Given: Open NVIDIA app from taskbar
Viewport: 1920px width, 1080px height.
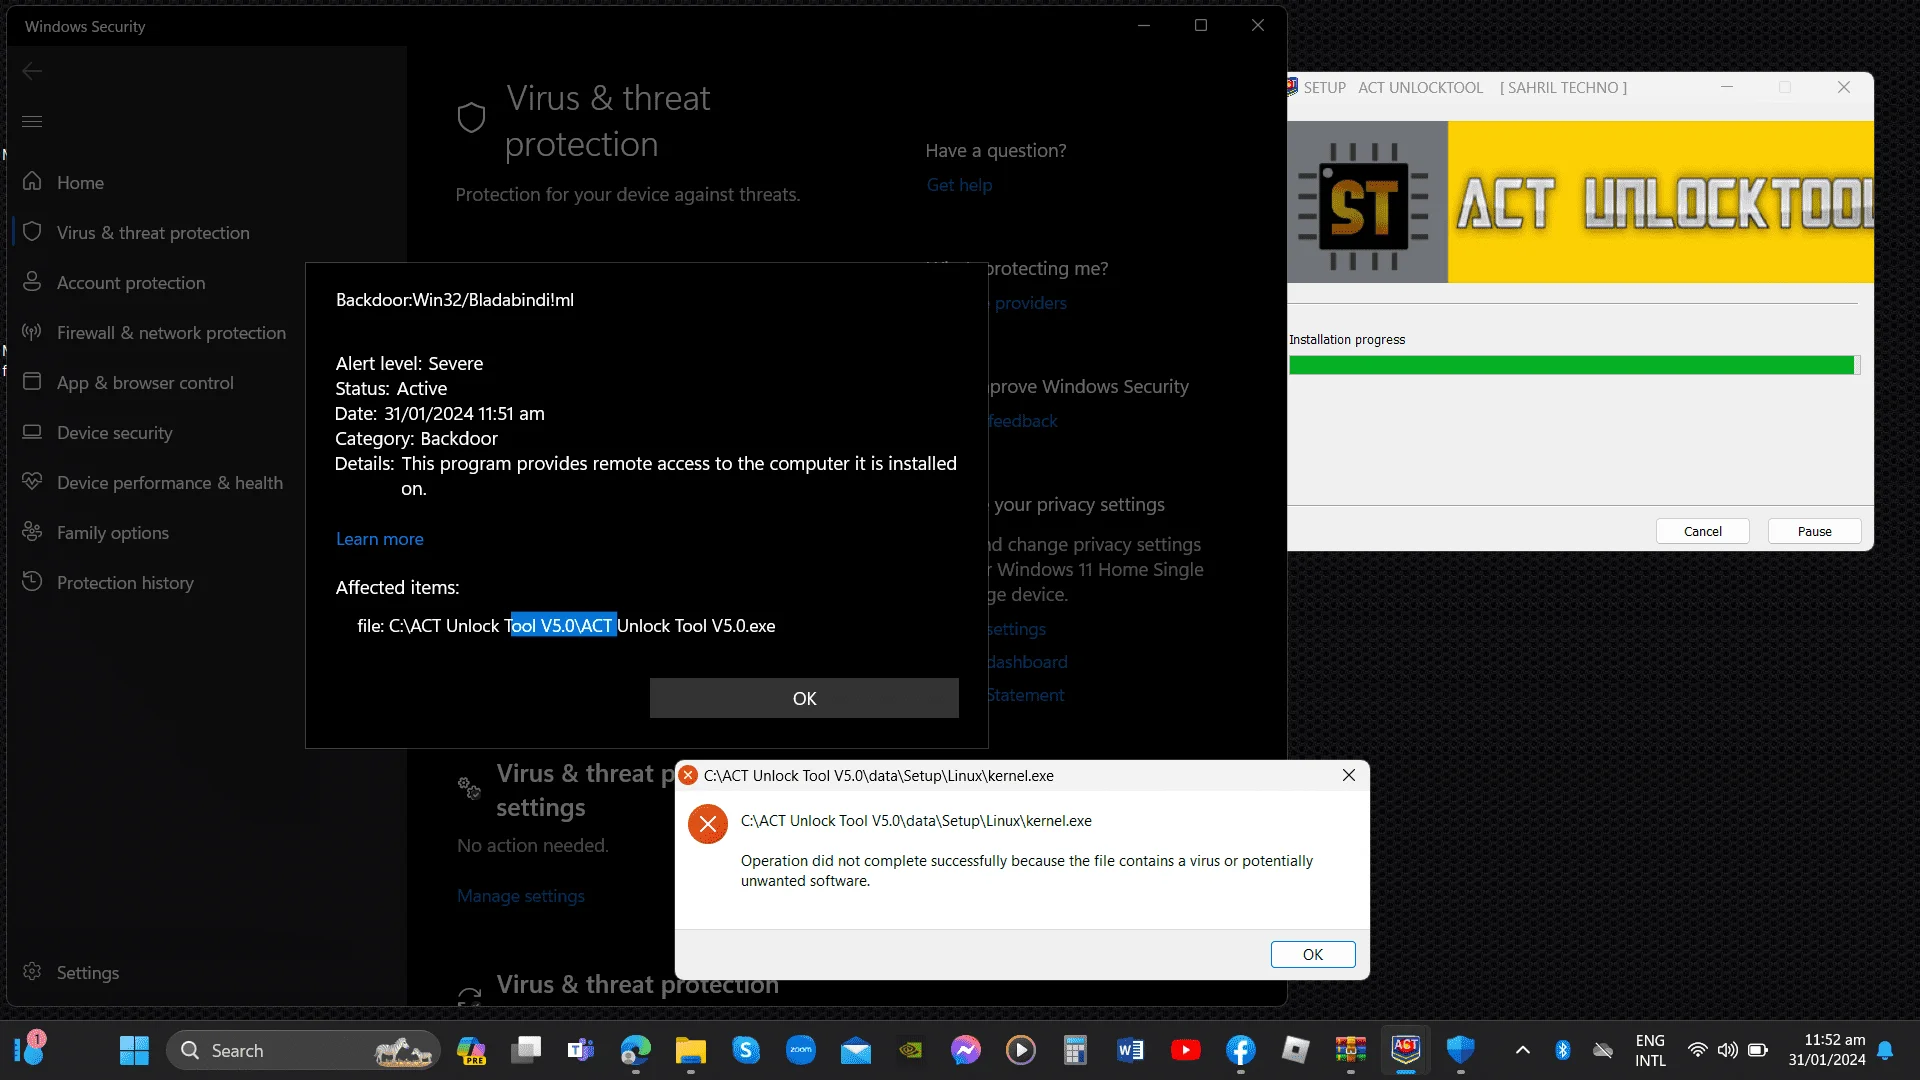Looking at the screenshot, I should [911, 1050].
